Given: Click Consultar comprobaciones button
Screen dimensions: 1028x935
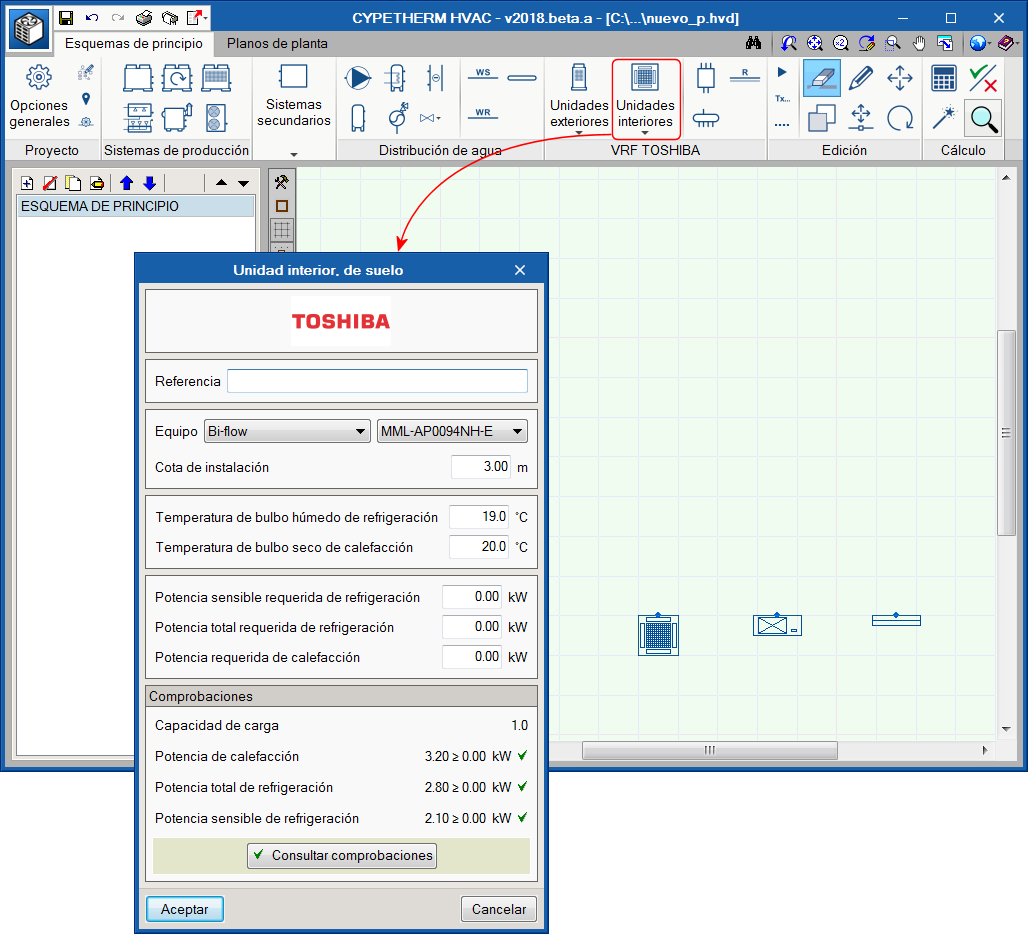Looking at the screenshot, I should (342, 855).
